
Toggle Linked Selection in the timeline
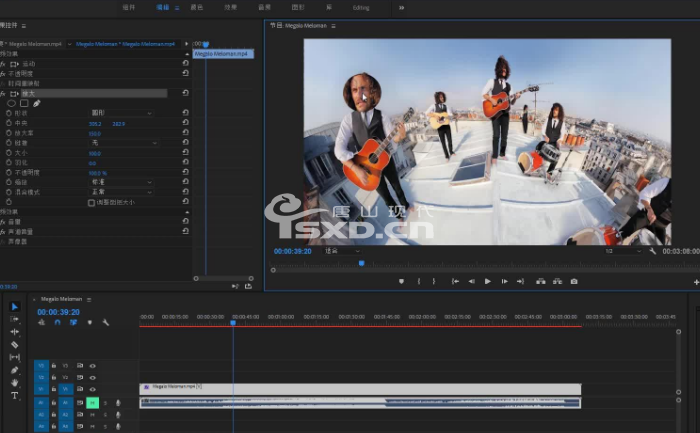click(x=73, y=322)
